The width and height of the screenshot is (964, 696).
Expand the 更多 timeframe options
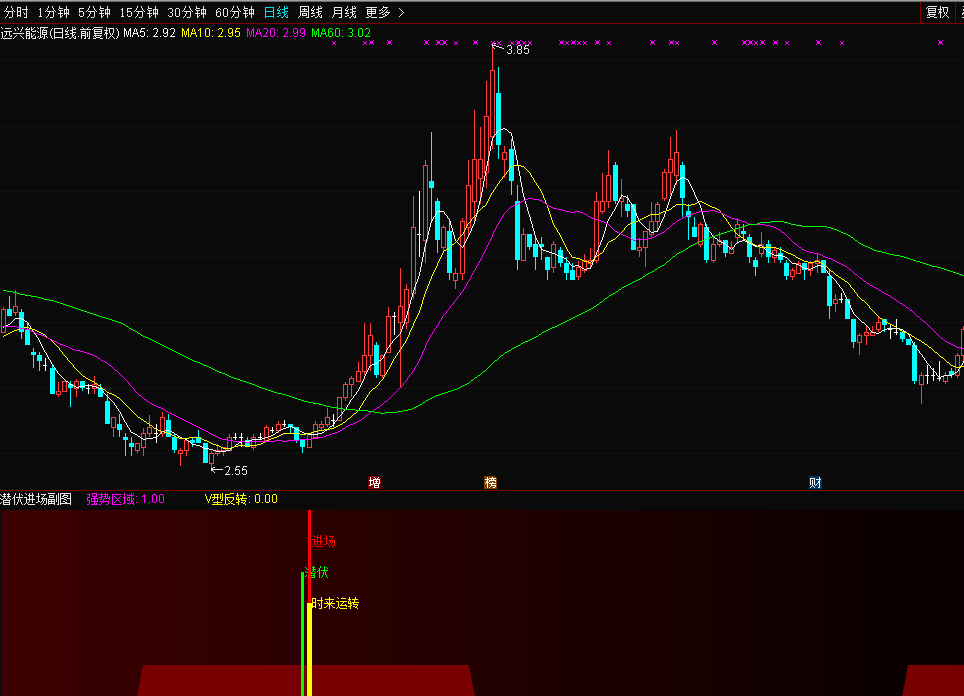tap(384, 12)
